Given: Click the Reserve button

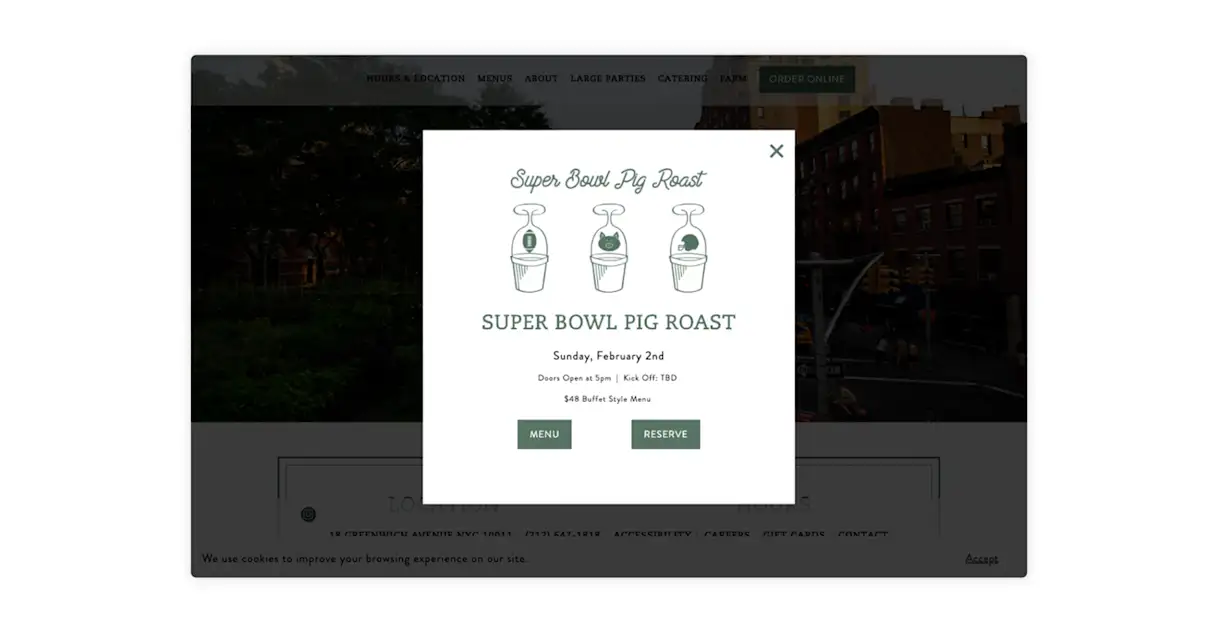Looking at the screenshot, I should pos(665,434).
